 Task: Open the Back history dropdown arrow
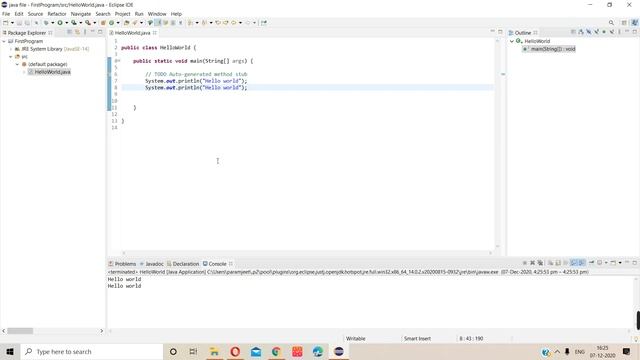pyautogui.click(x=240, y=23)
